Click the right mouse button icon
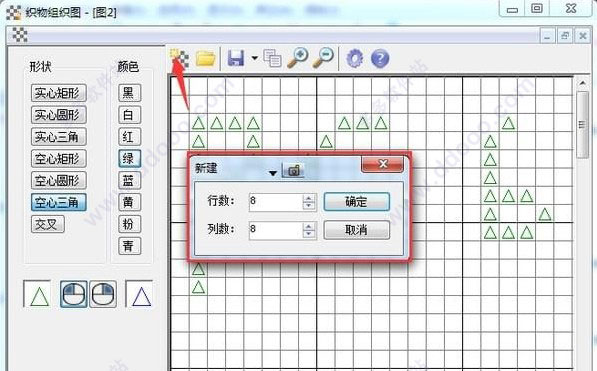The height and width of the screenshot is (371, 597). tap(103, 294)
